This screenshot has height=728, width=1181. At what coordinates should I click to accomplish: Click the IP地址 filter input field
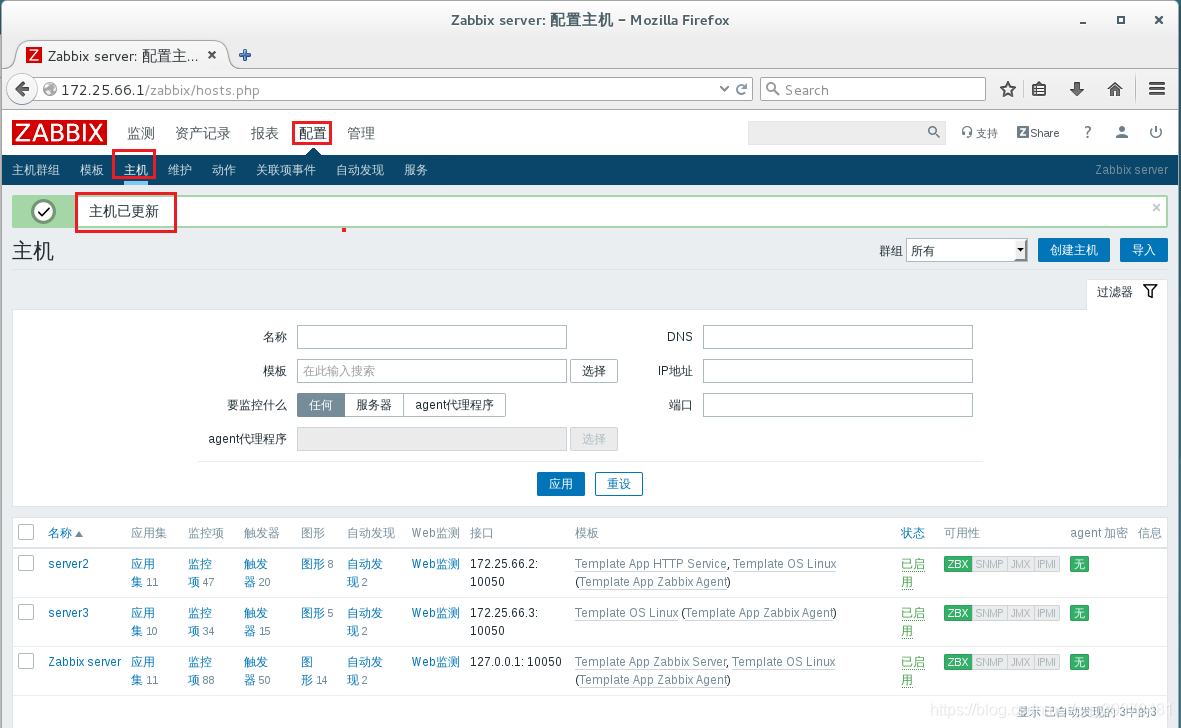point(838,371)
